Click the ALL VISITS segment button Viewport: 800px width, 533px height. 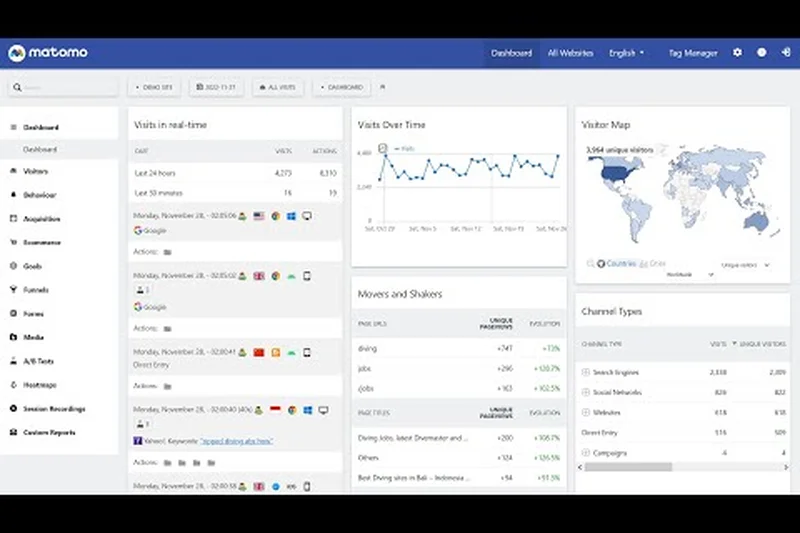tap(277, 88)
